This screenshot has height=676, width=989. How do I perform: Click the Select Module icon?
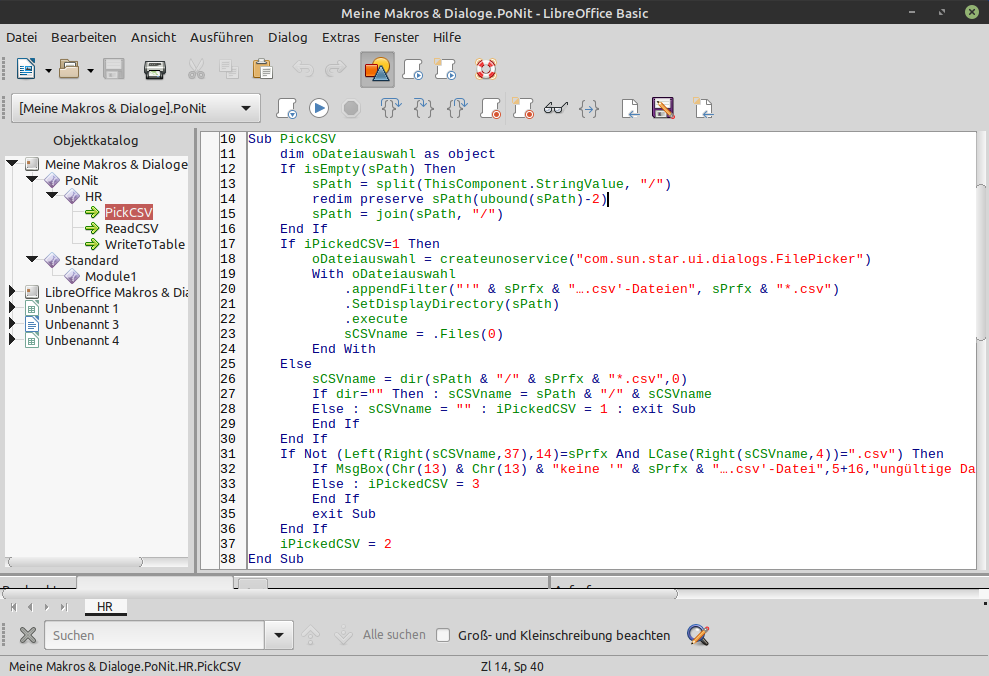point(445,69)
